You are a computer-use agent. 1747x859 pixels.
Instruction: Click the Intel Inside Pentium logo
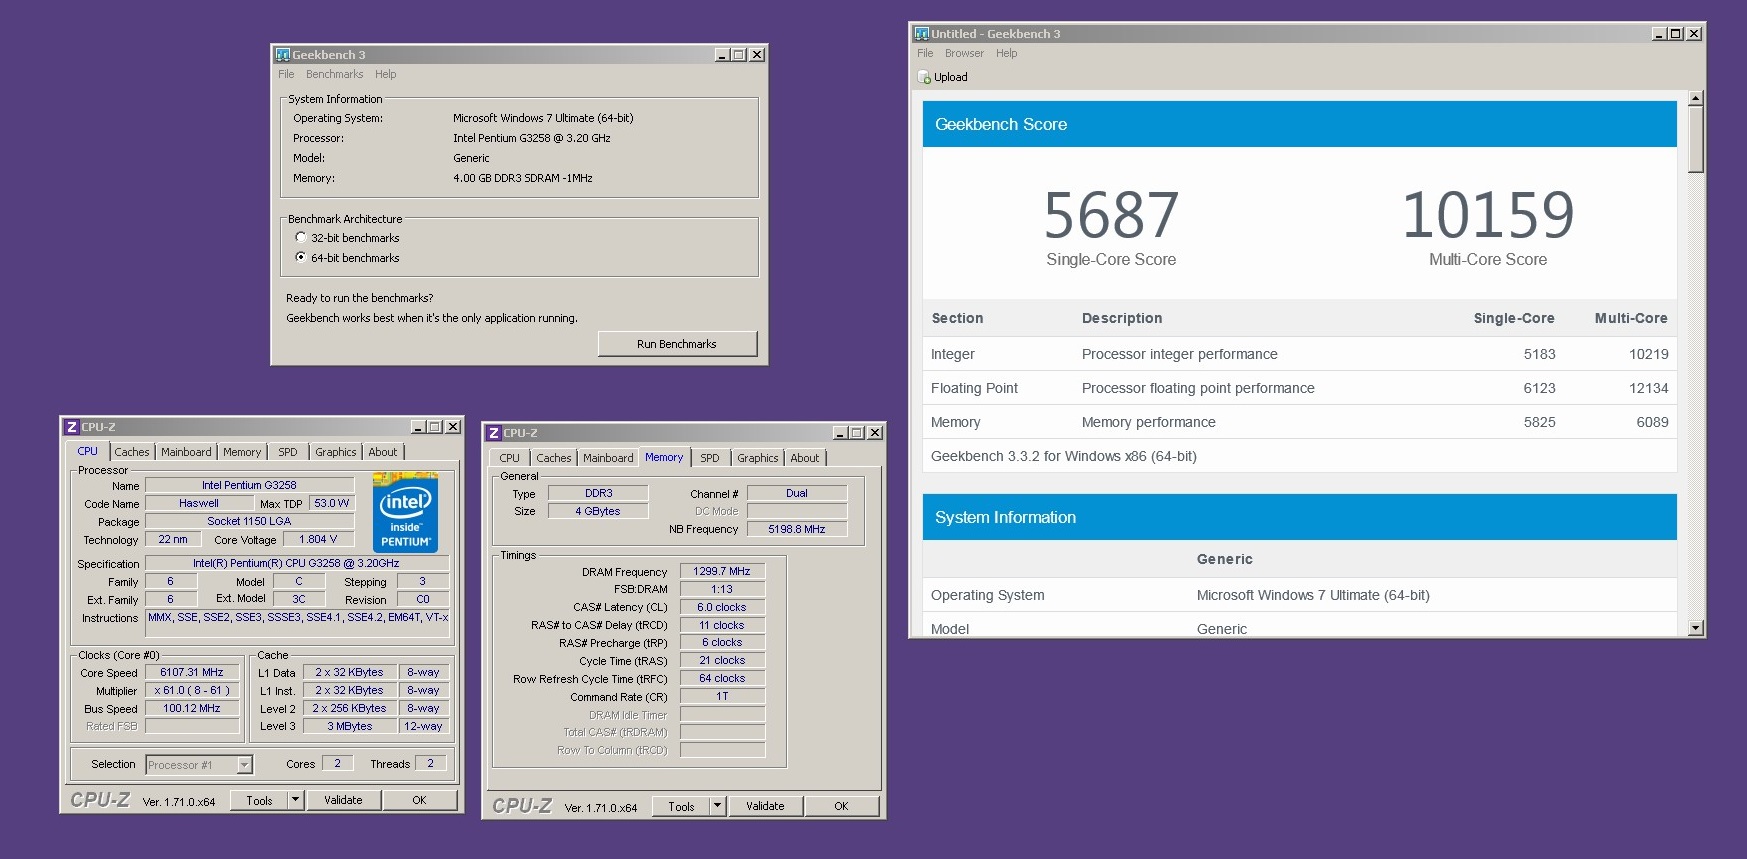pyautogui.click(x=405, y=512)
